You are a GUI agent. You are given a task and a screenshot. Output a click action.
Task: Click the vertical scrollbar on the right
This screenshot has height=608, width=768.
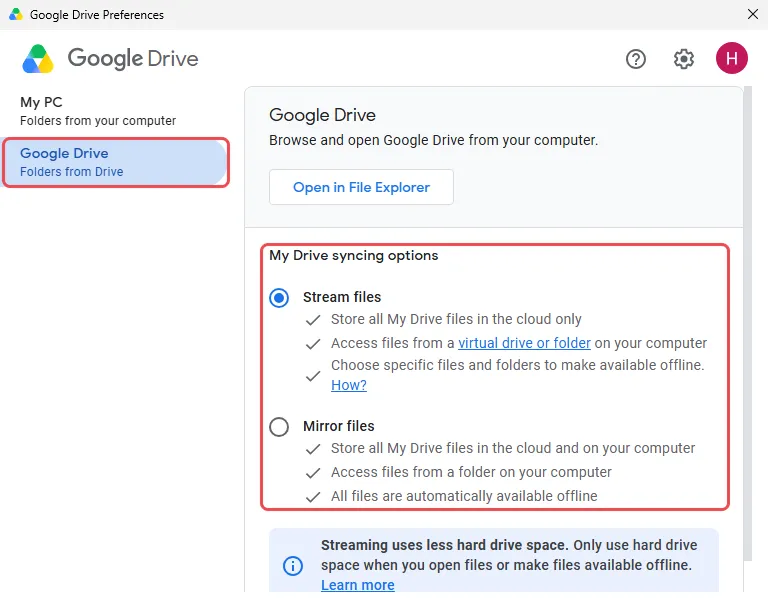[747, 323]
